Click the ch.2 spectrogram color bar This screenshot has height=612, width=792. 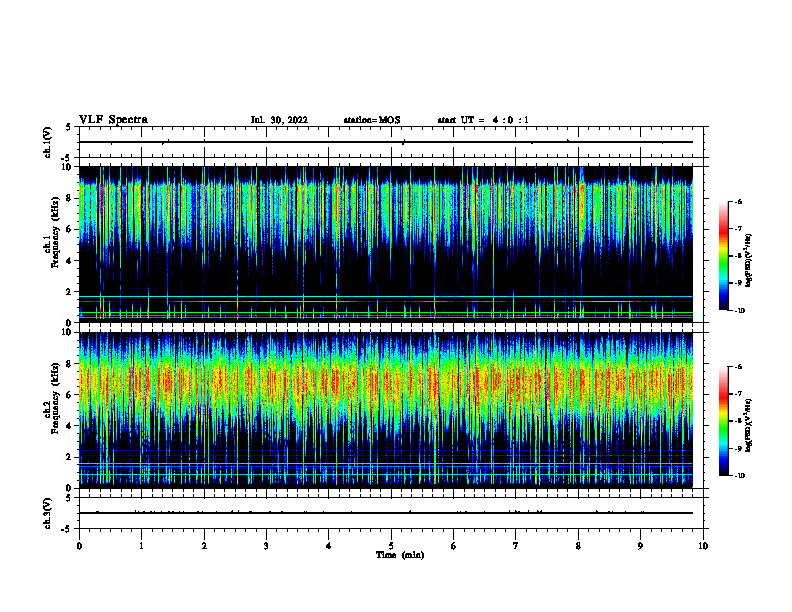pyautogui.click(x=724, y=421)
